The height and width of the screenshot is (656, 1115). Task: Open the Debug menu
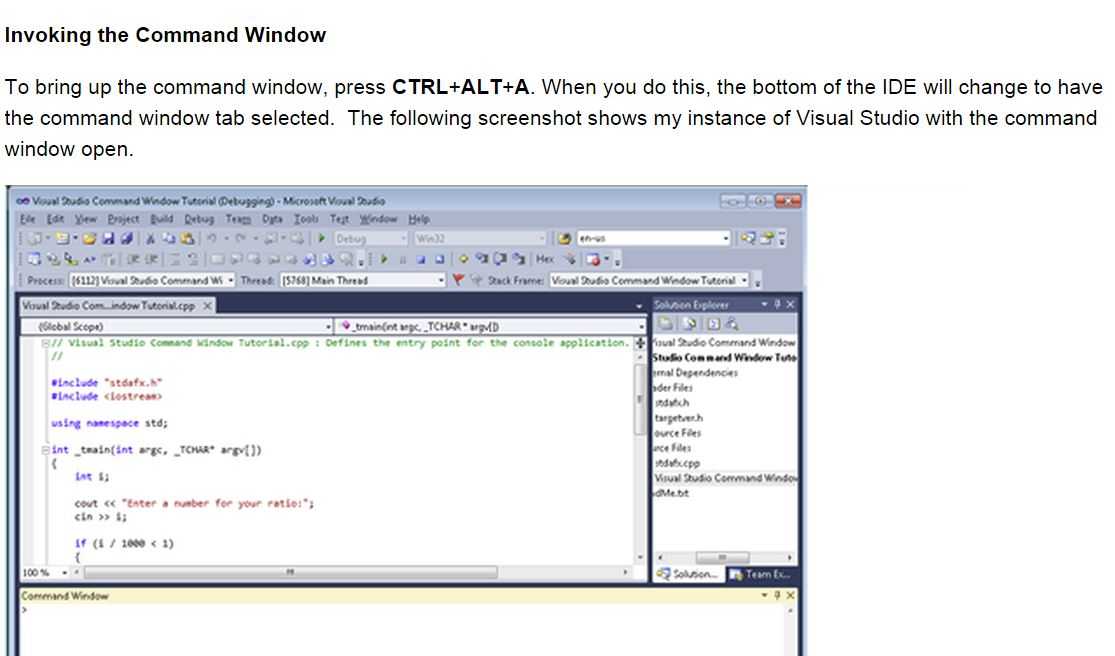[199, 219]
